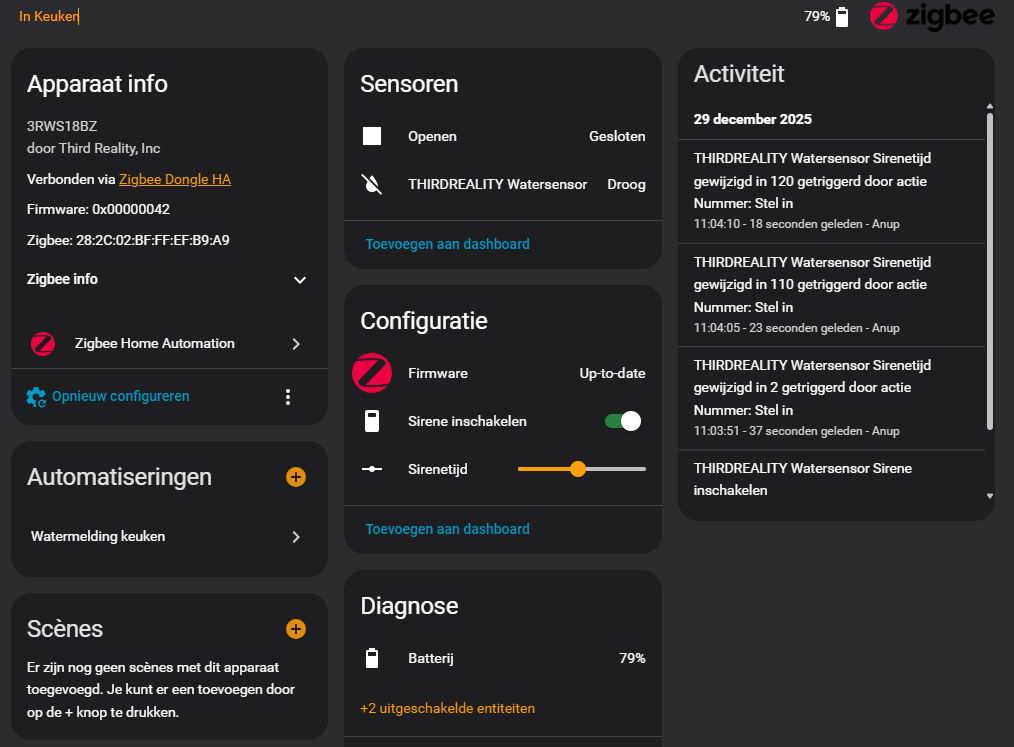Open the Zigbee Home Automation integration
The width and height of the screenshot is (1014, 747).
click(166, 344)
